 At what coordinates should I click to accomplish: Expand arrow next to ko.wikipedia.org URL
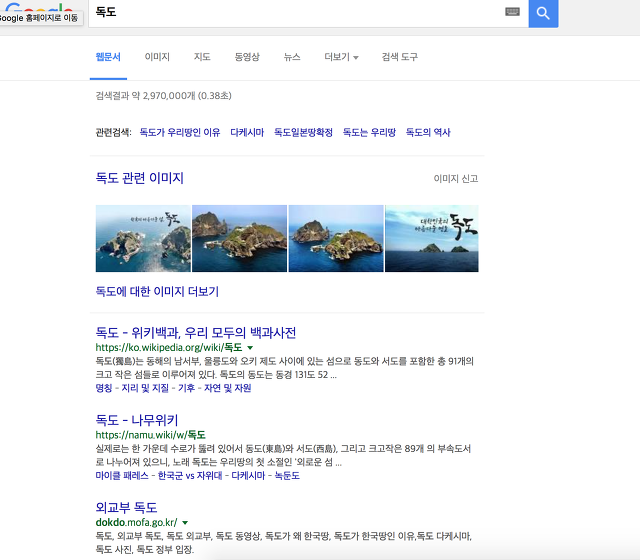(250, 348)
